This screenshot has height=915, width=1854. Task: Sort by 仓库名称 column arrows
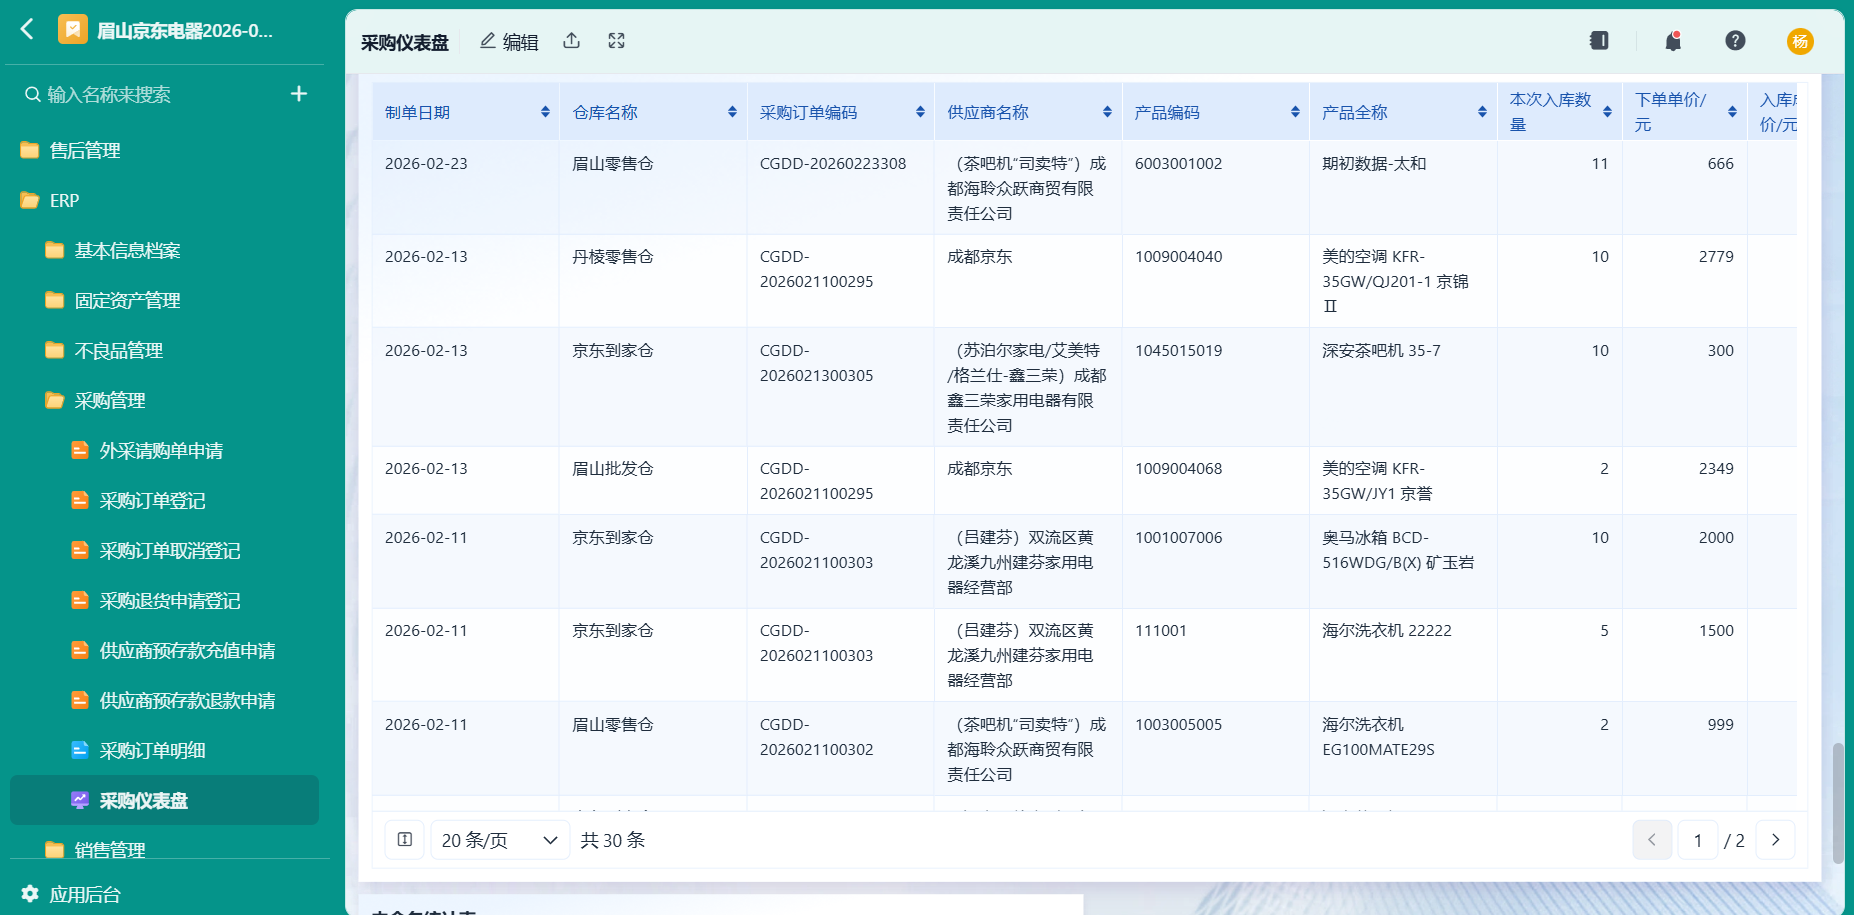coord(732,112)
